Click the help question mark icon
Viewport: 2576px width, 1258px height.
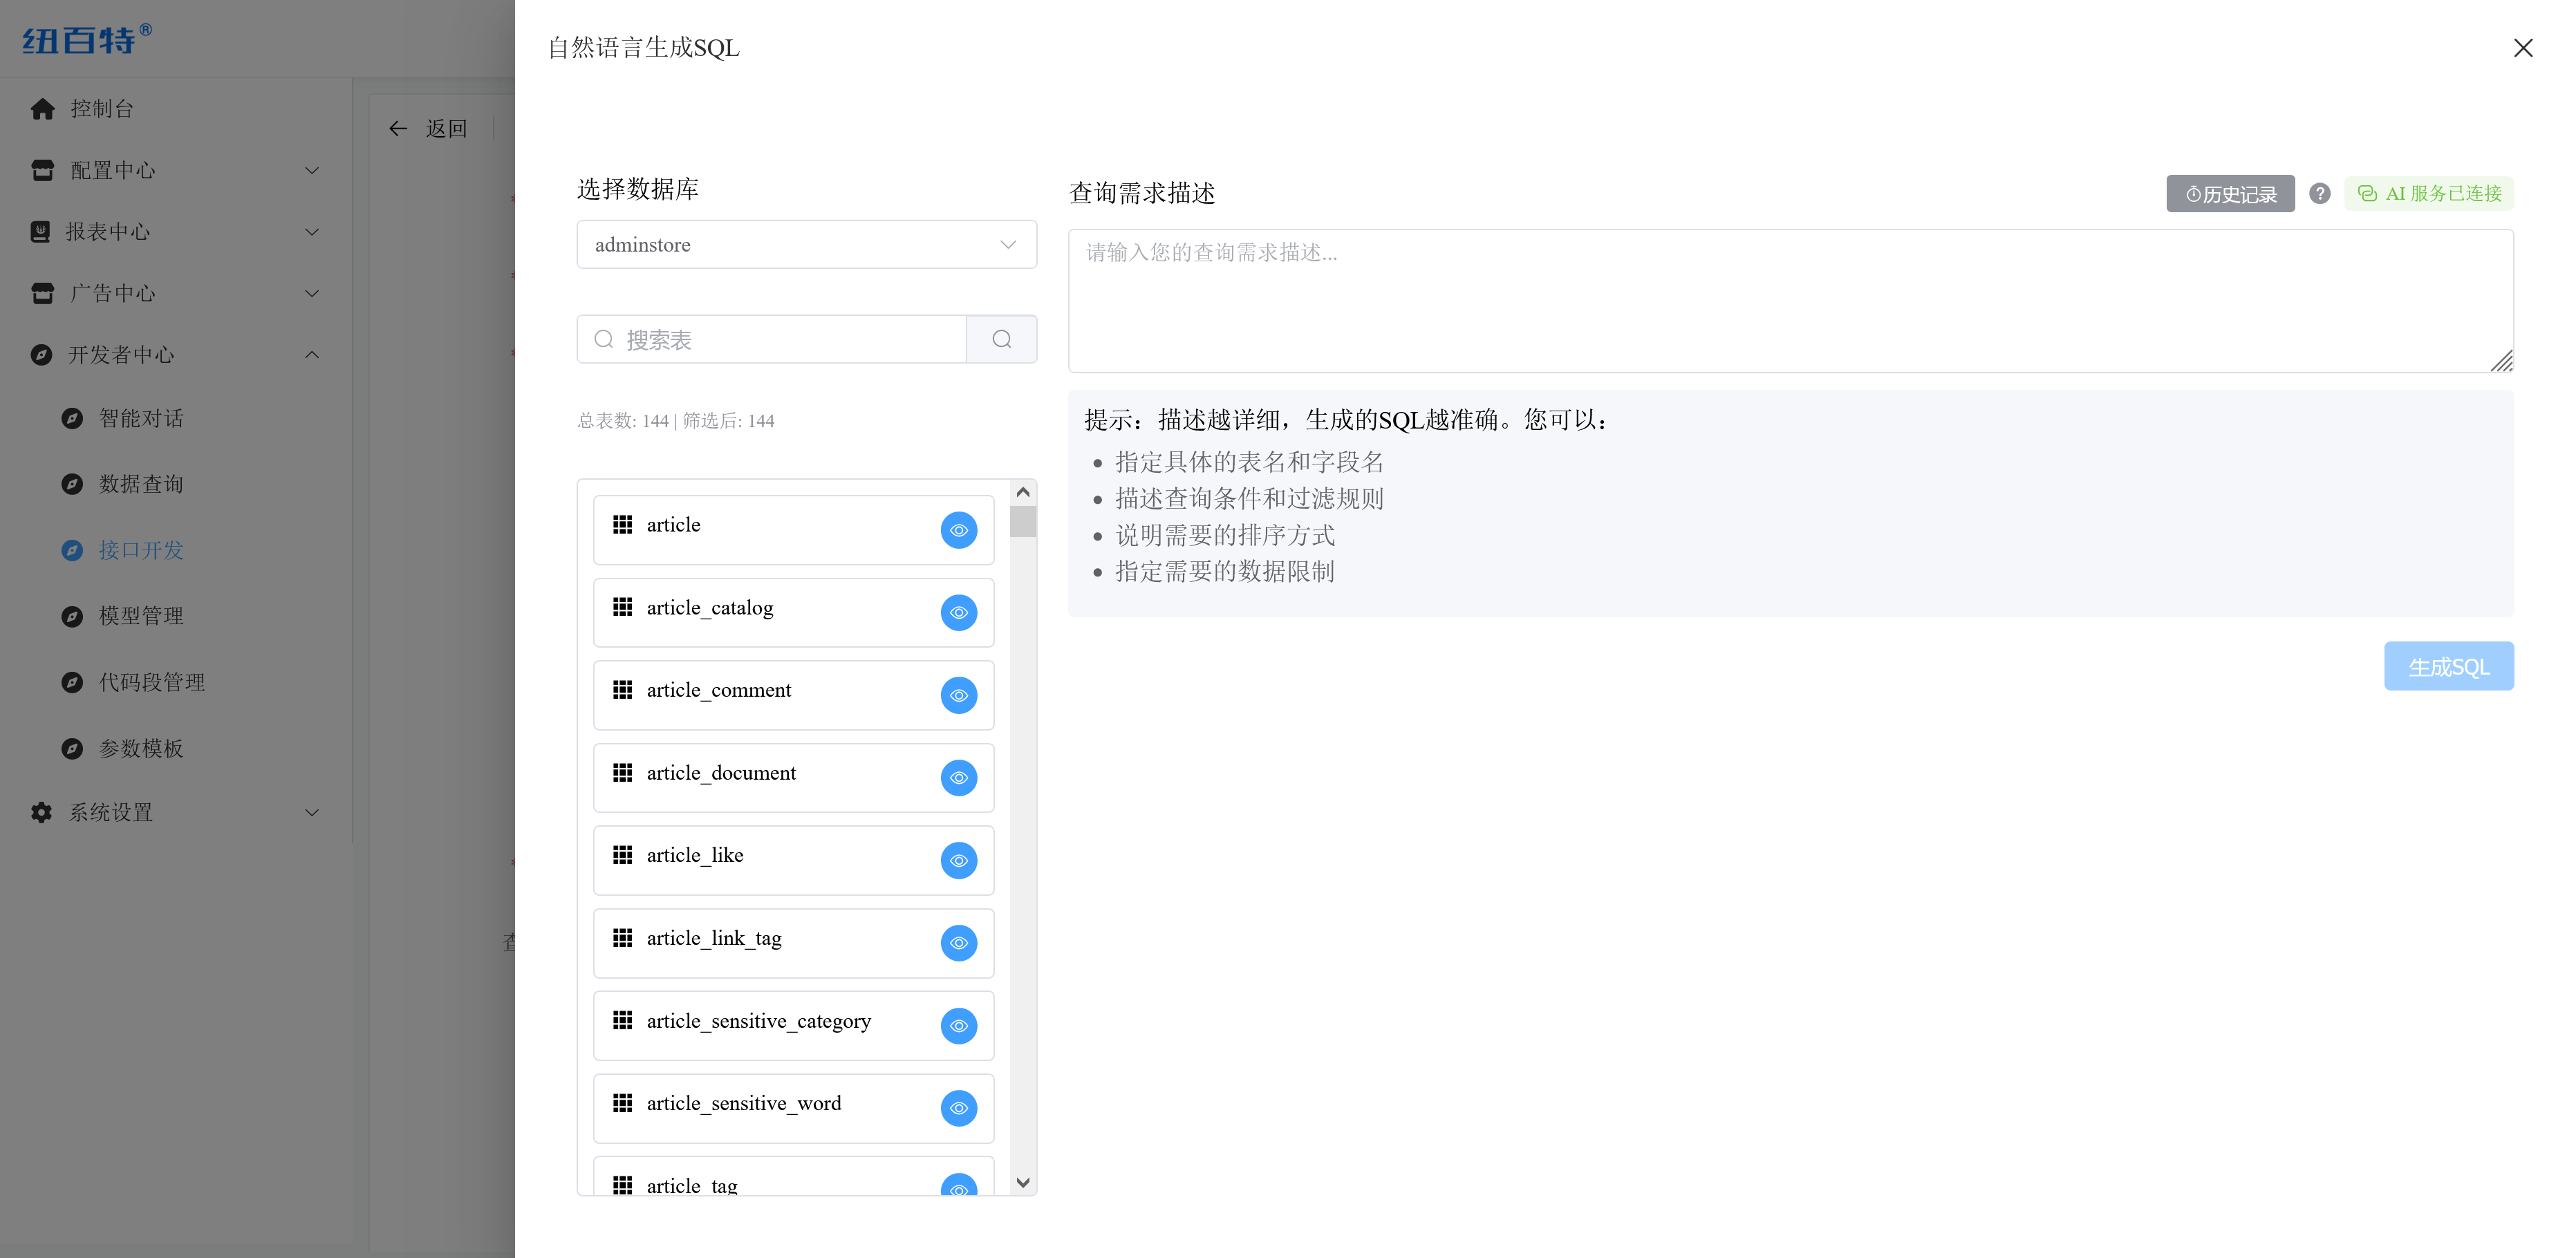coord(2320,193)
